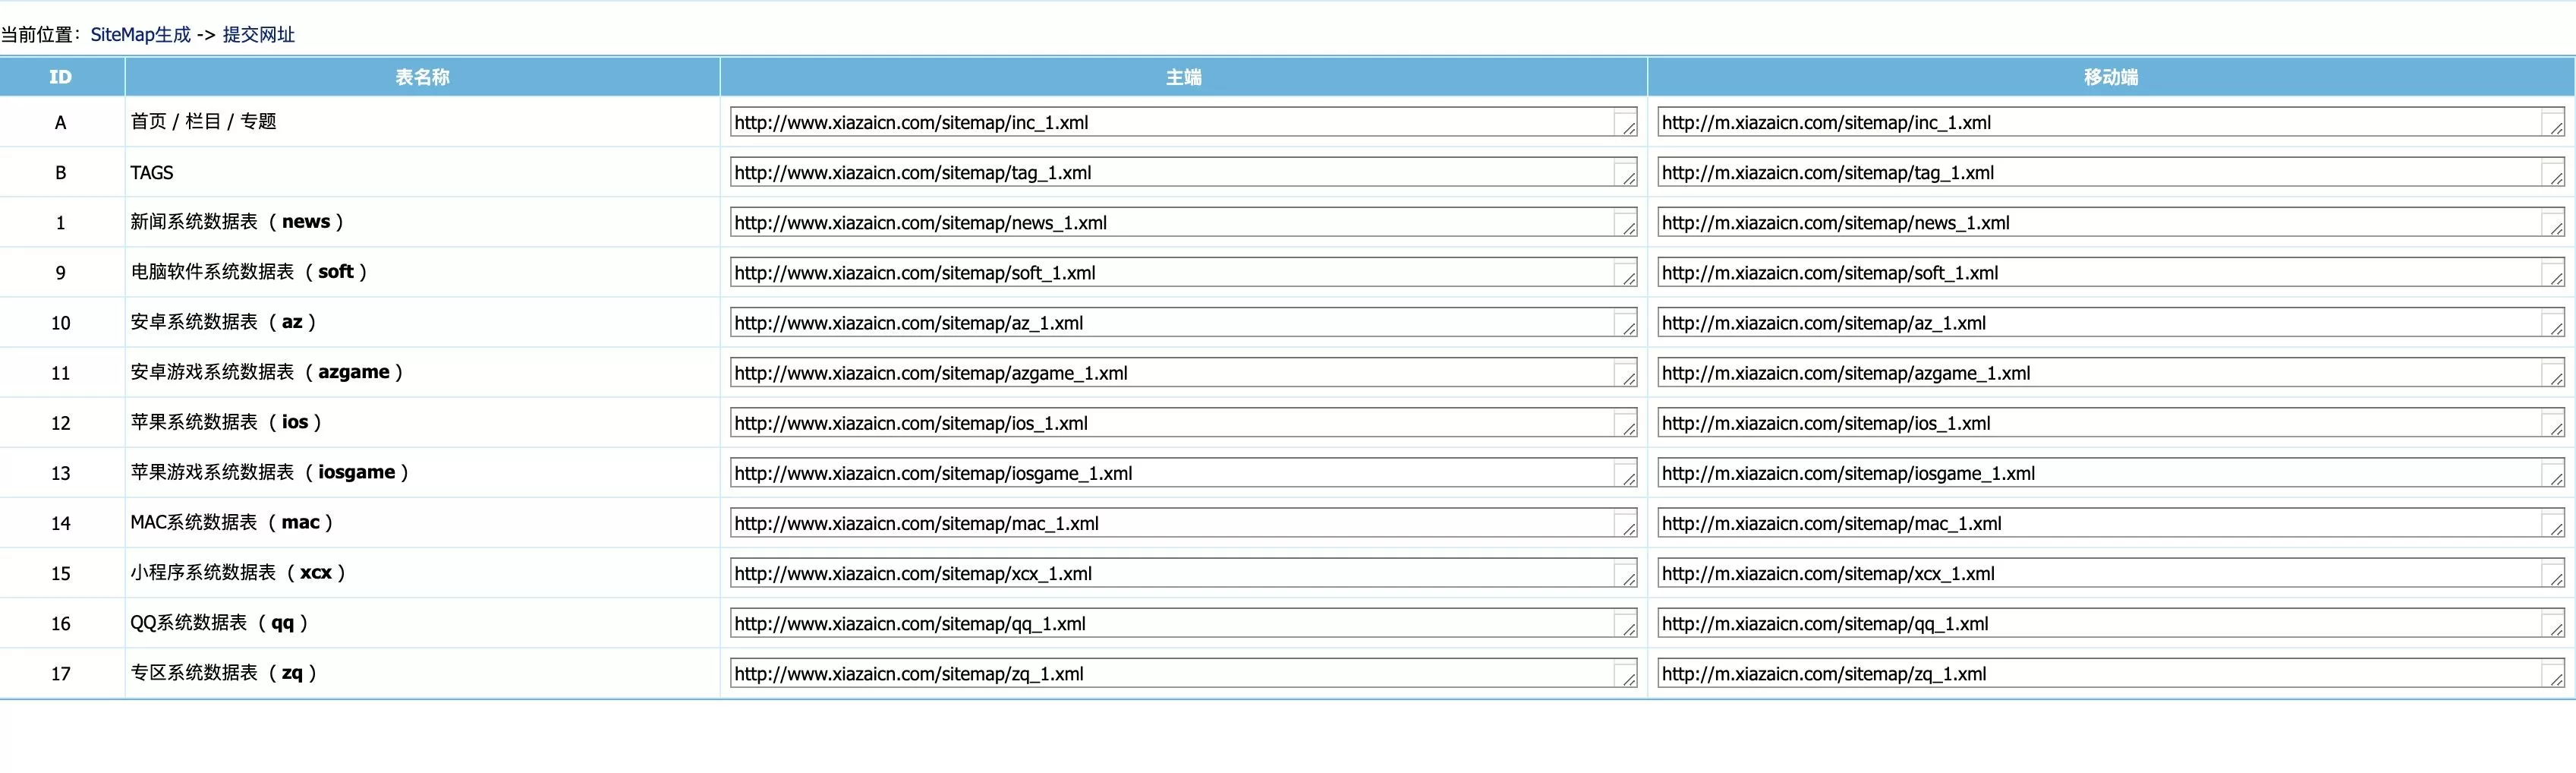Click the 移动端 column header

pyautogui.click(x=2111, y=77)
